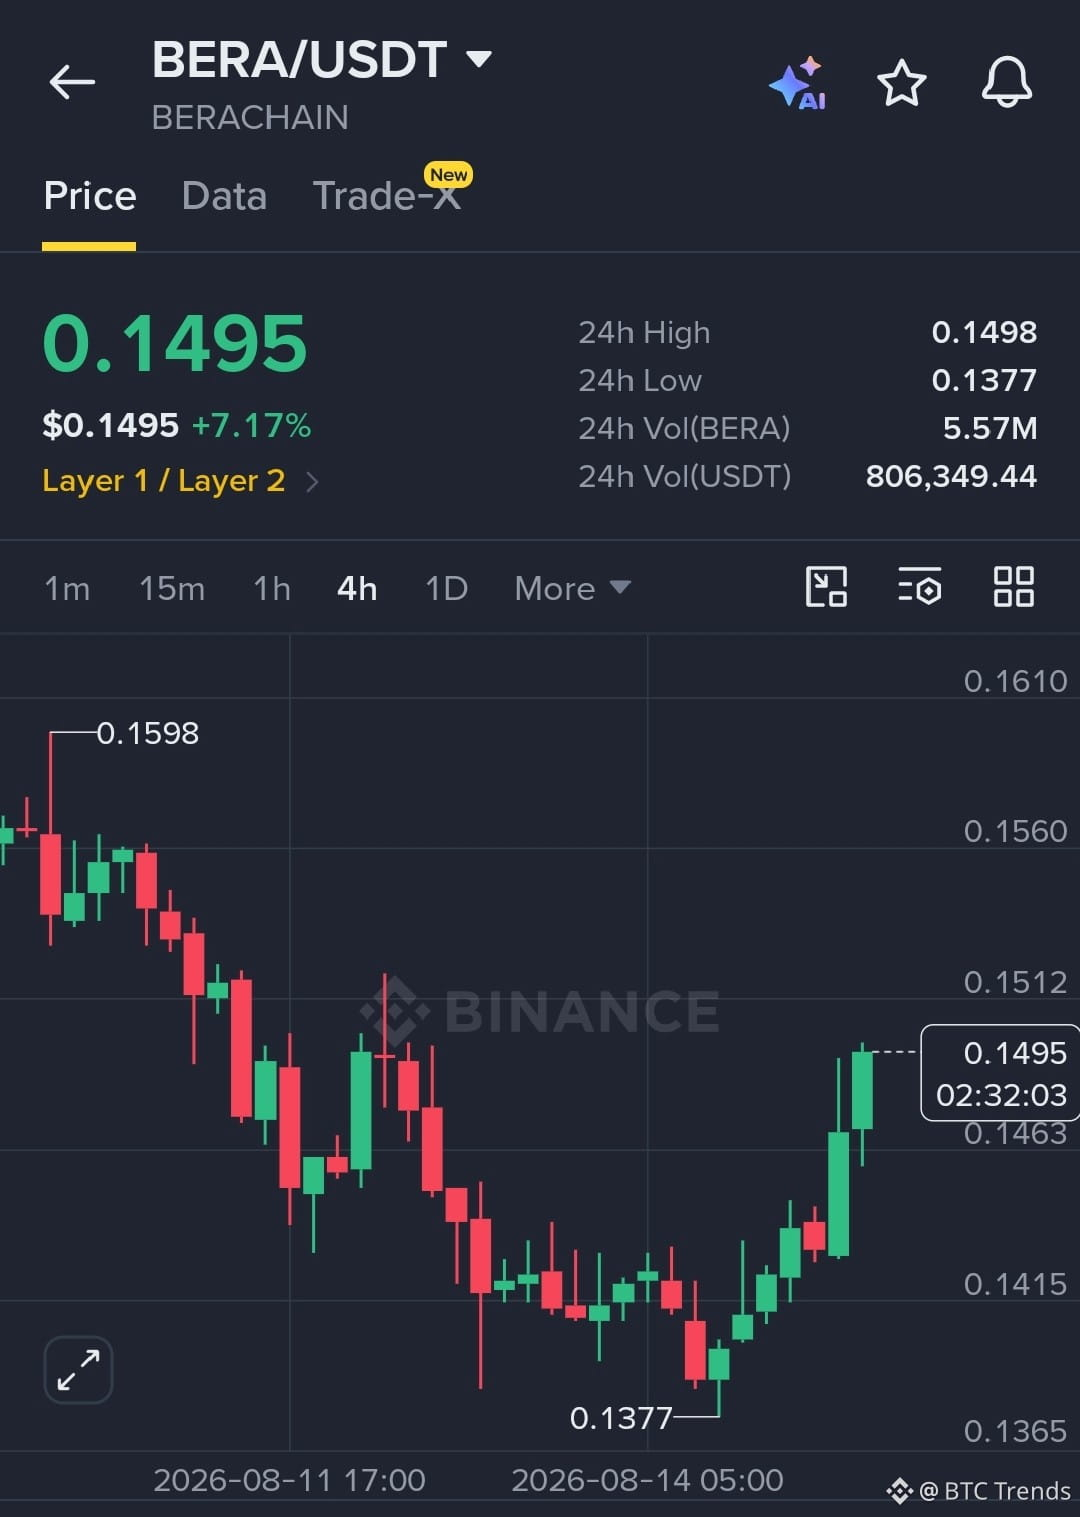Tap the +7.17% change value
The width and height of the screenshot is (1080, 1517).
tap(251, 426)
